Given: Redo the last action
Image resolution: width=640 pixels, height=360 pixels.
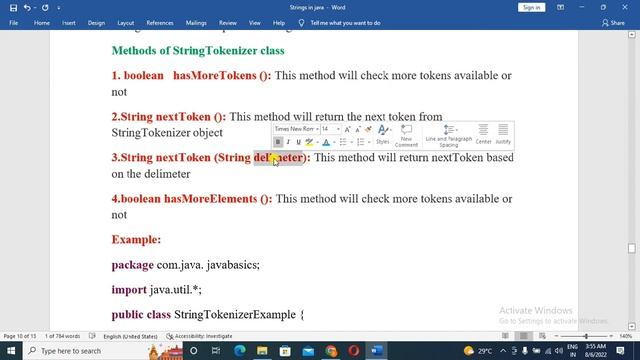Looking at the screenshot, I should [x=45, y=8].
